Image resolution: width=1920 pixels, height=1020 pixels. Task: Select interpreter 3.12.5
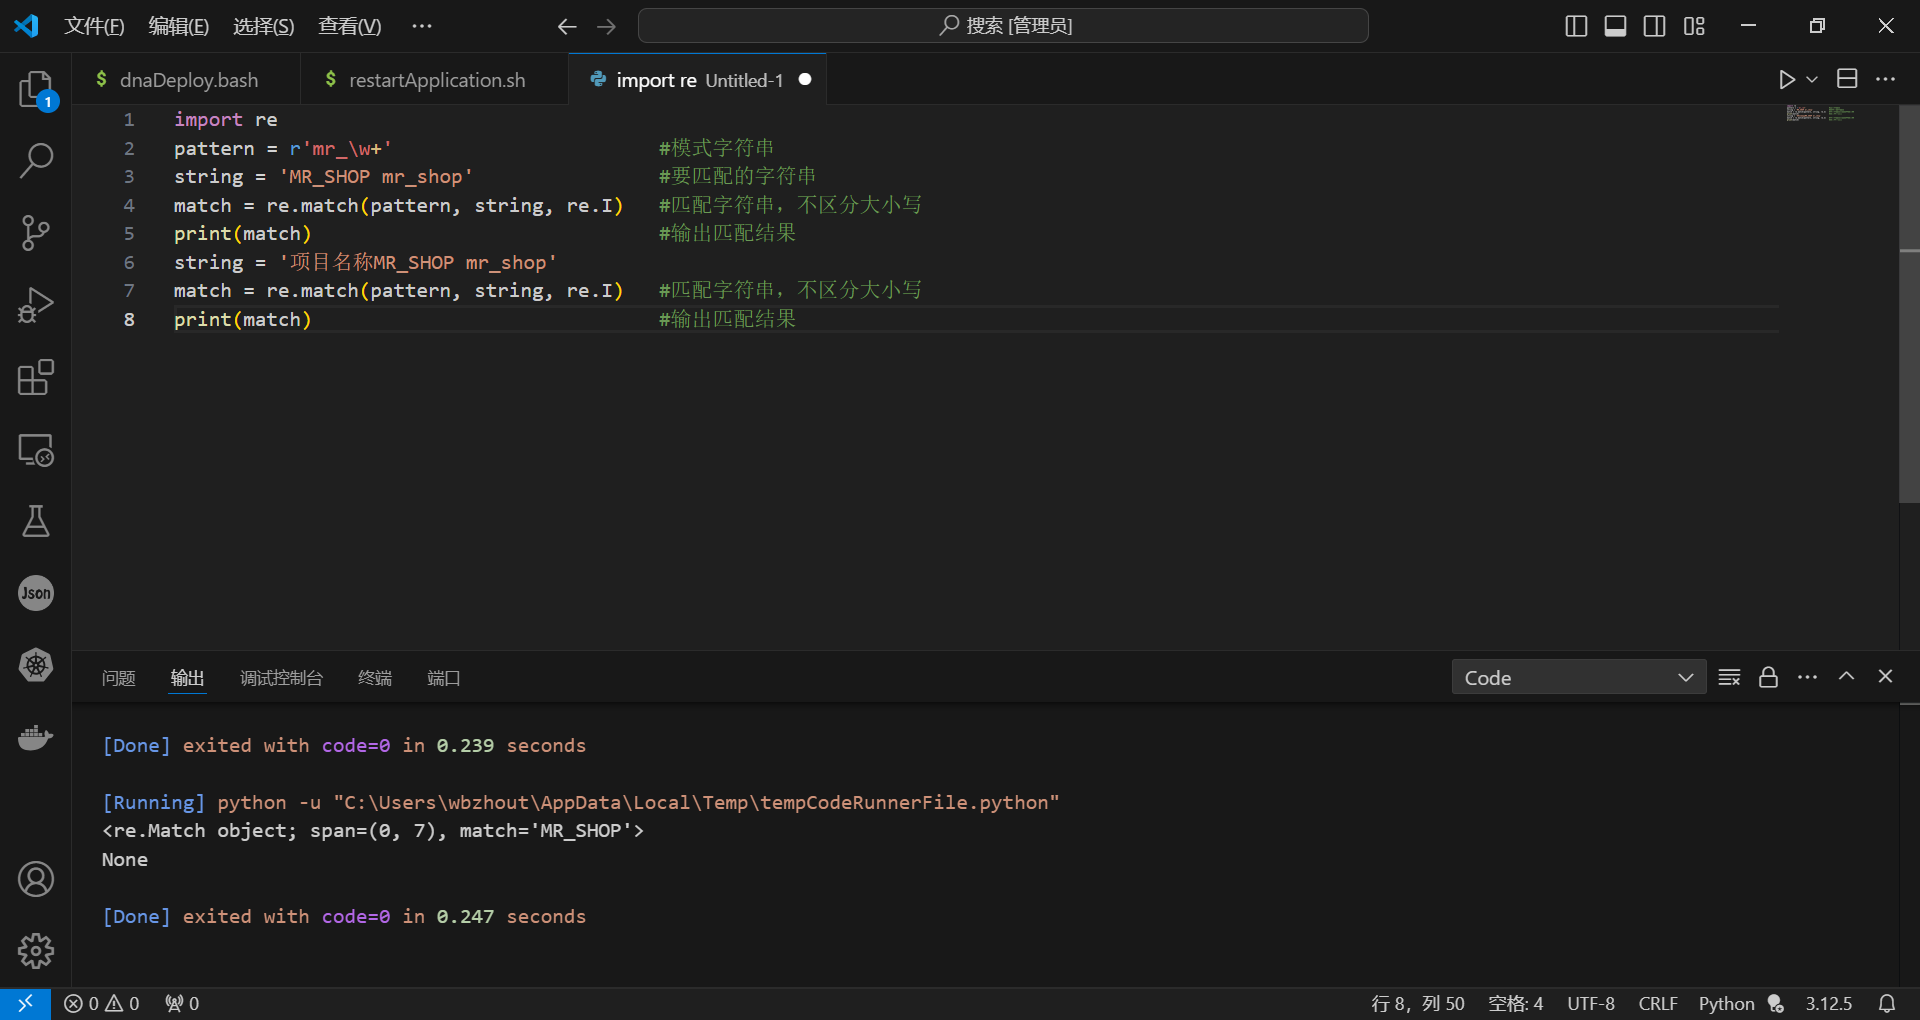coord(1828,1003)
